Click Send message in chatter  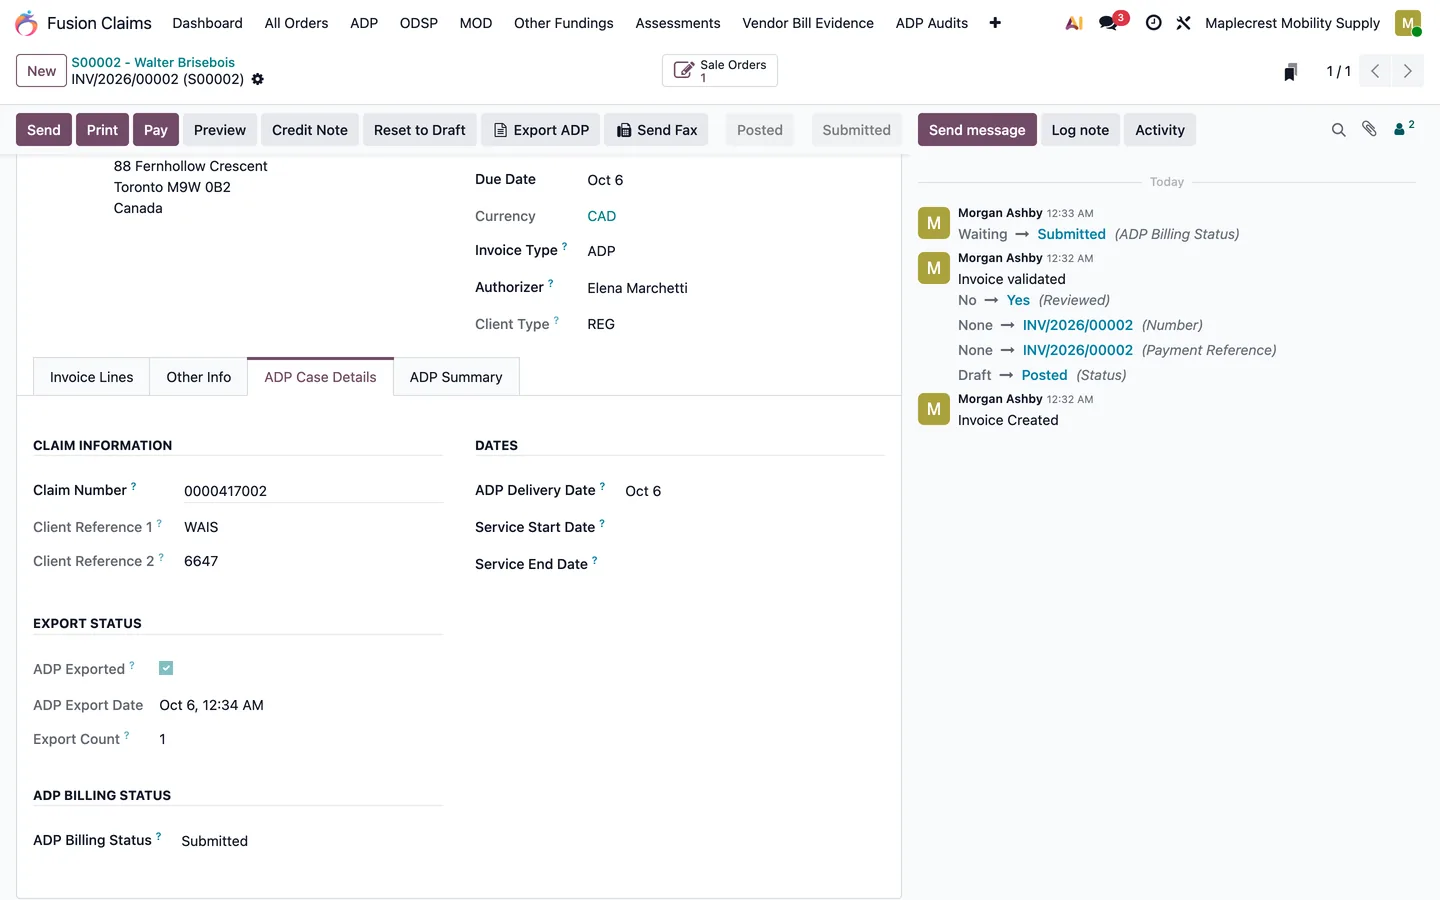pos(977,130)
